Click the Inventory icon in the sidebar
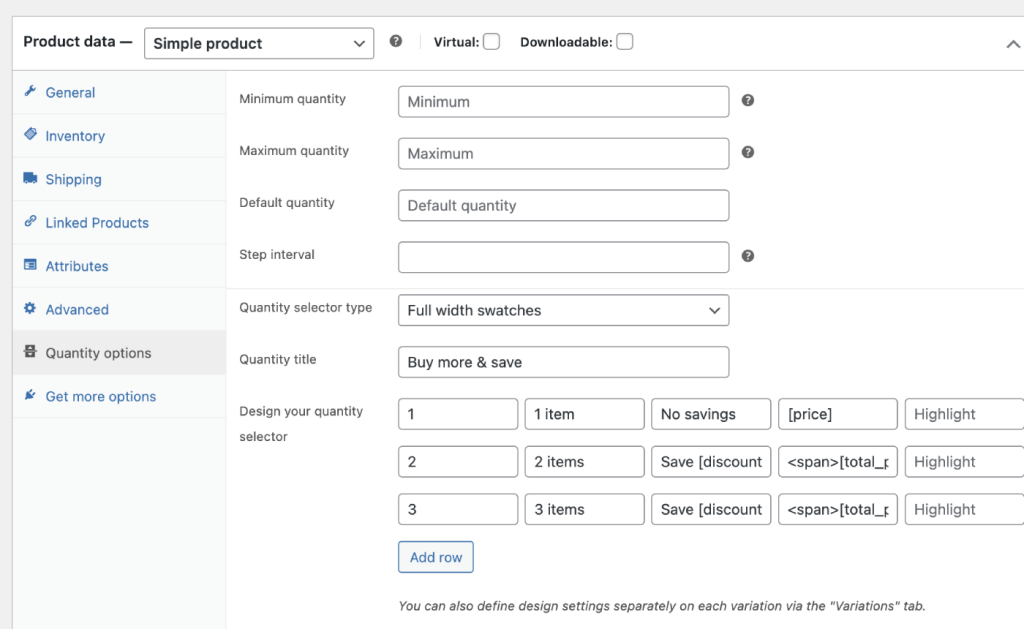 pyautogui.click(x=31, y=135)
